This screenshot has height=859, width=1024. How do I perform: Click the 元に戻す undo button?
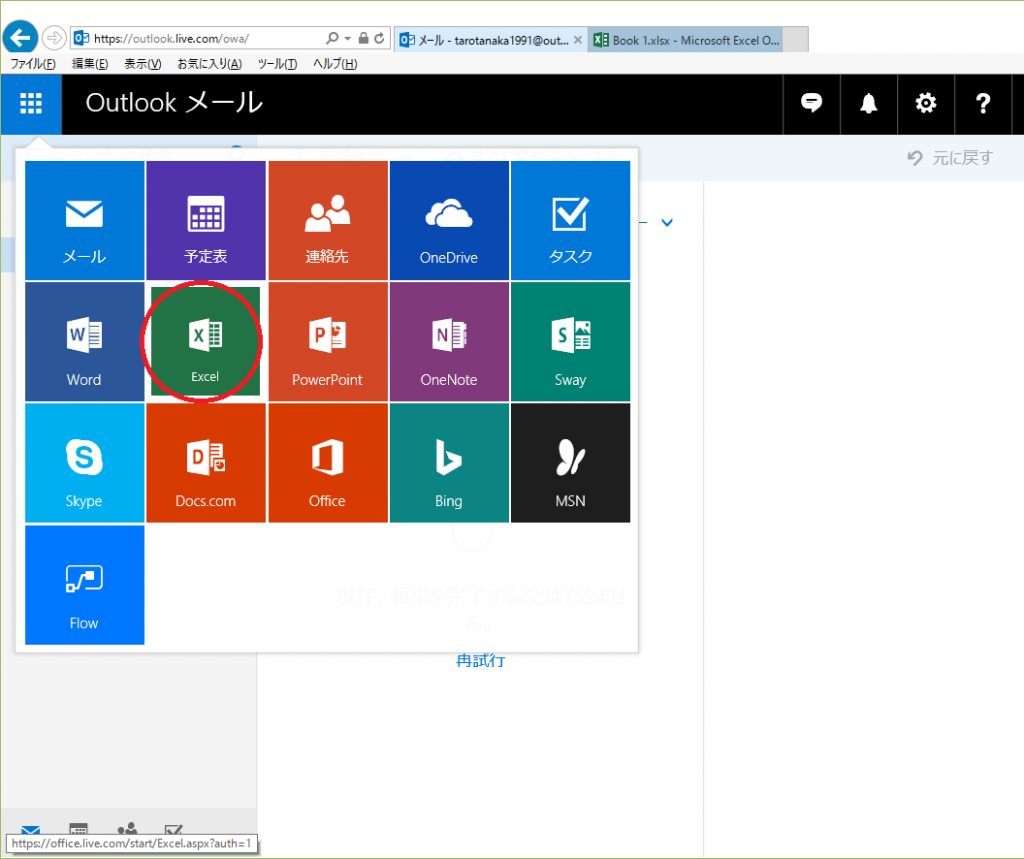(950, 157)
